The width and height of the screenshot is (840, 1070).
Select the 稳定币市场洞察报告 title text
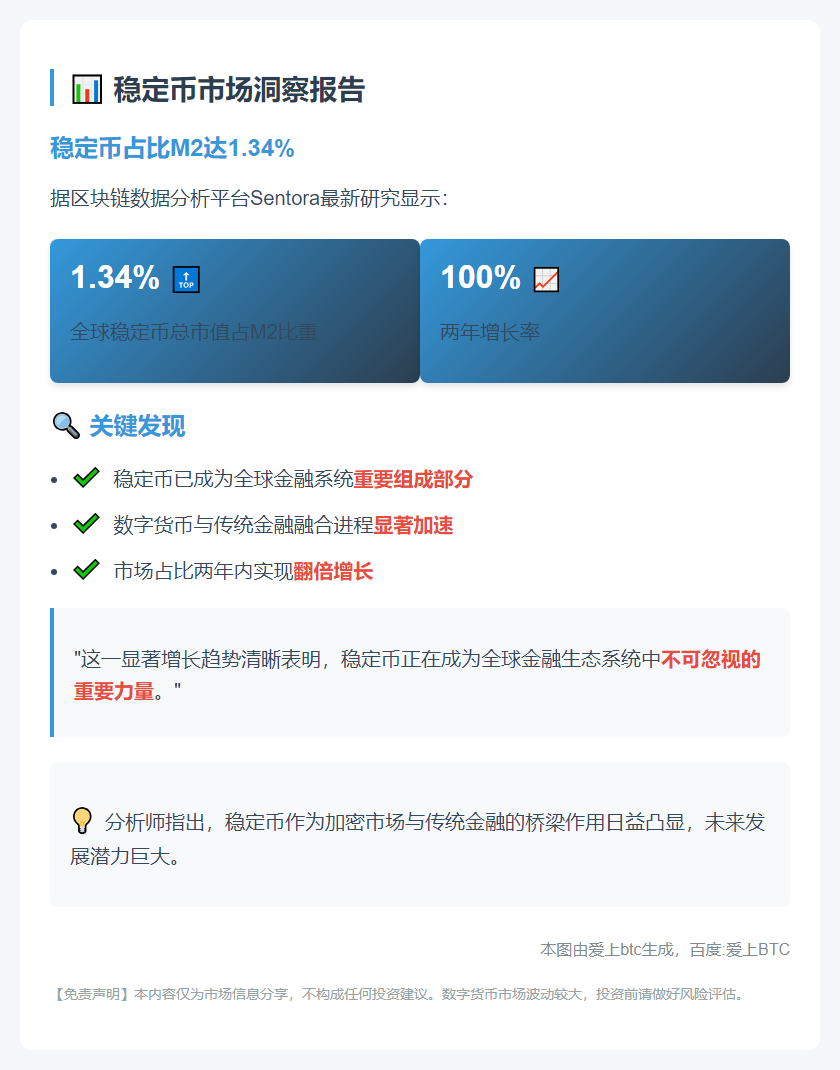pyautogui.click(x=239, y=90)
